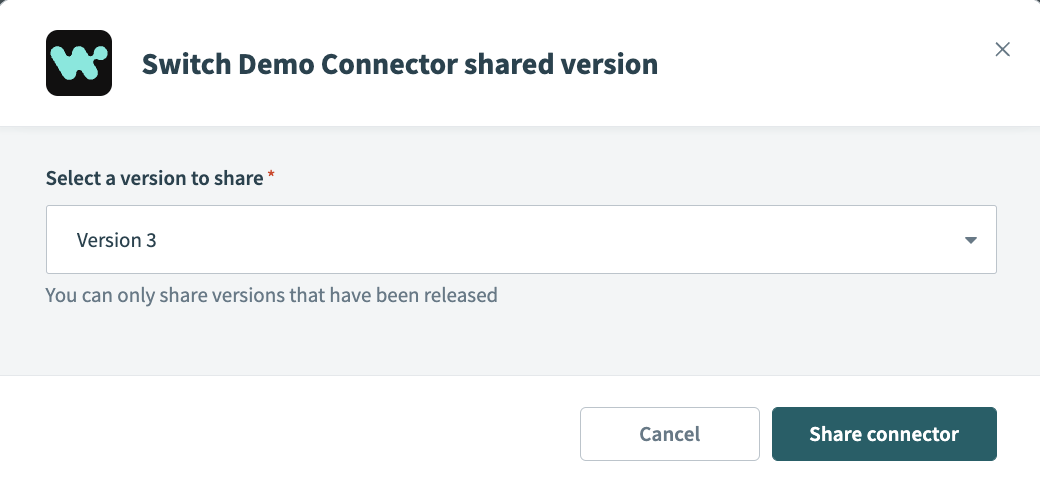Click the released versions helper text
Viewport: 1040px width, 480px height.
click(272, 295)
